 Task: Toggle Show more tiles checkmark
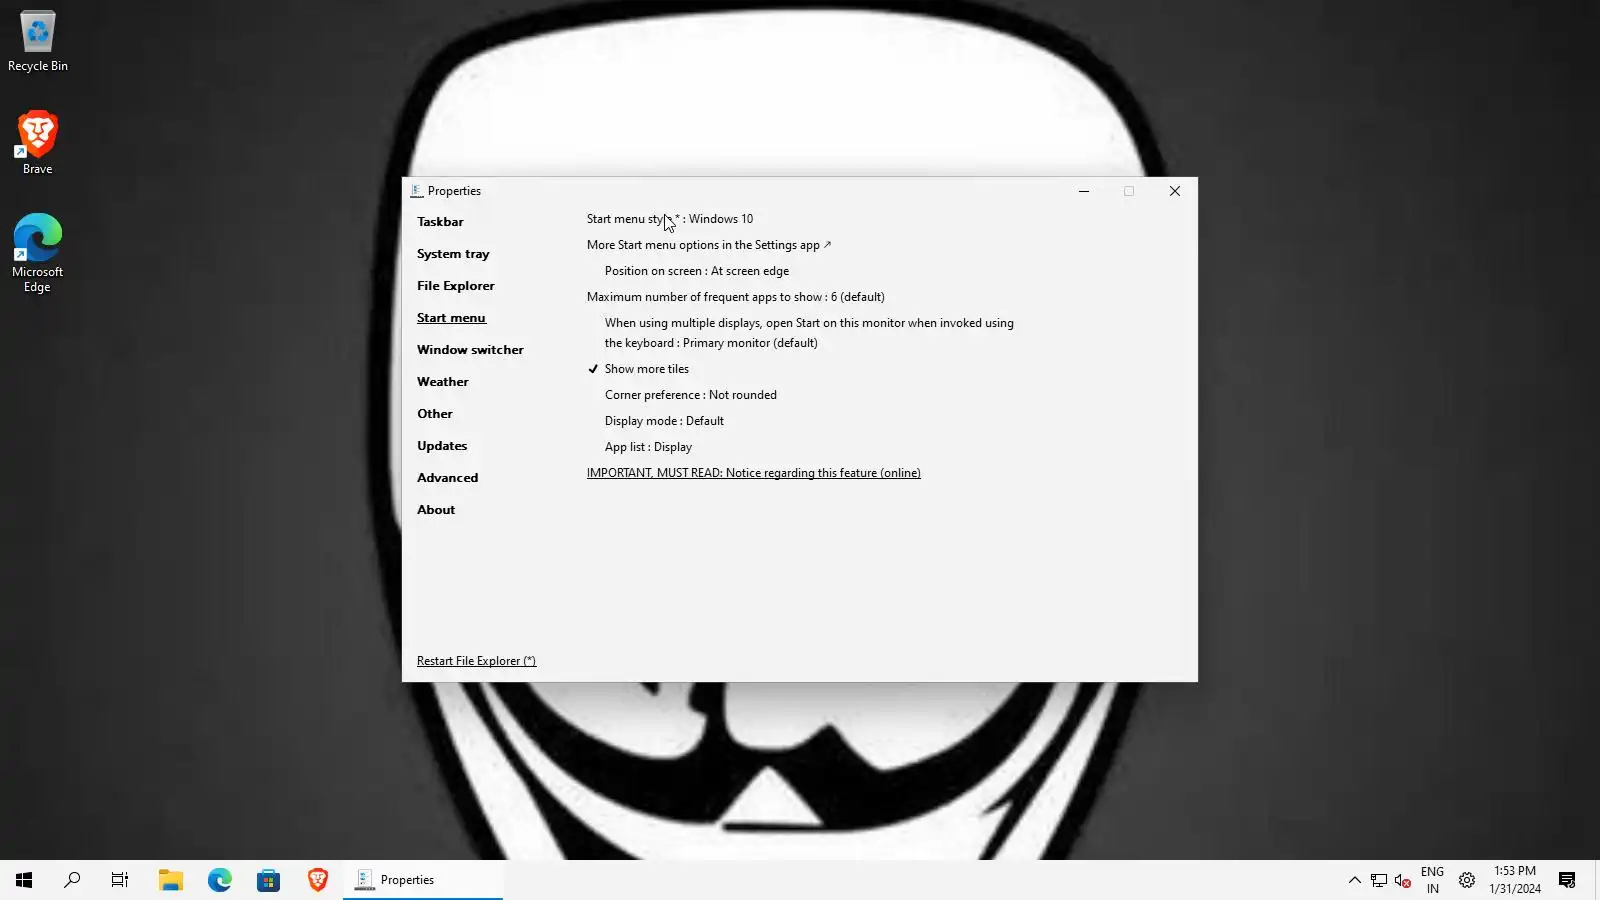[638, 369]
